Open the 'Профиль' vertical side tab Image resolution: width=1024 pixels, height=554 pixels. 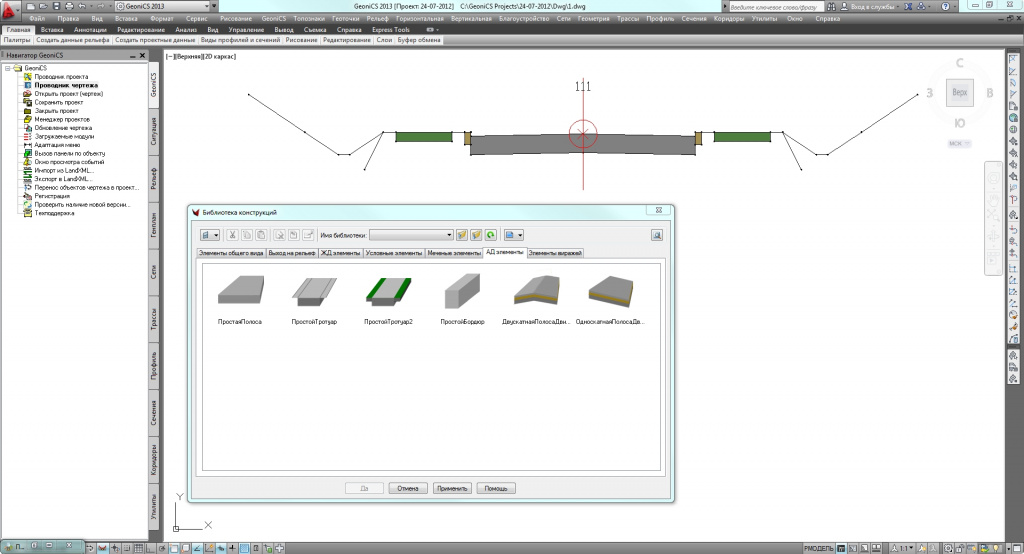click(154, 367)
